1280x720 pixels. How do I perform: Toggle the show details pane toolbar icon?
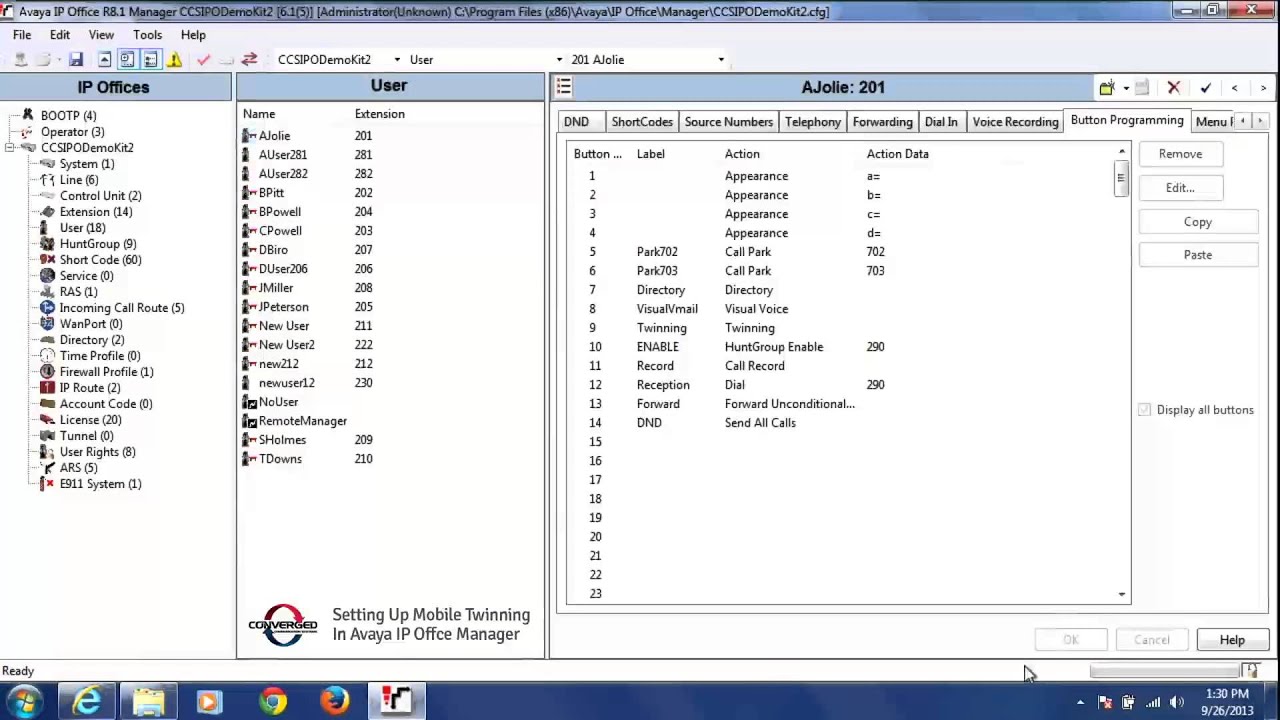(x=150, y=60)
